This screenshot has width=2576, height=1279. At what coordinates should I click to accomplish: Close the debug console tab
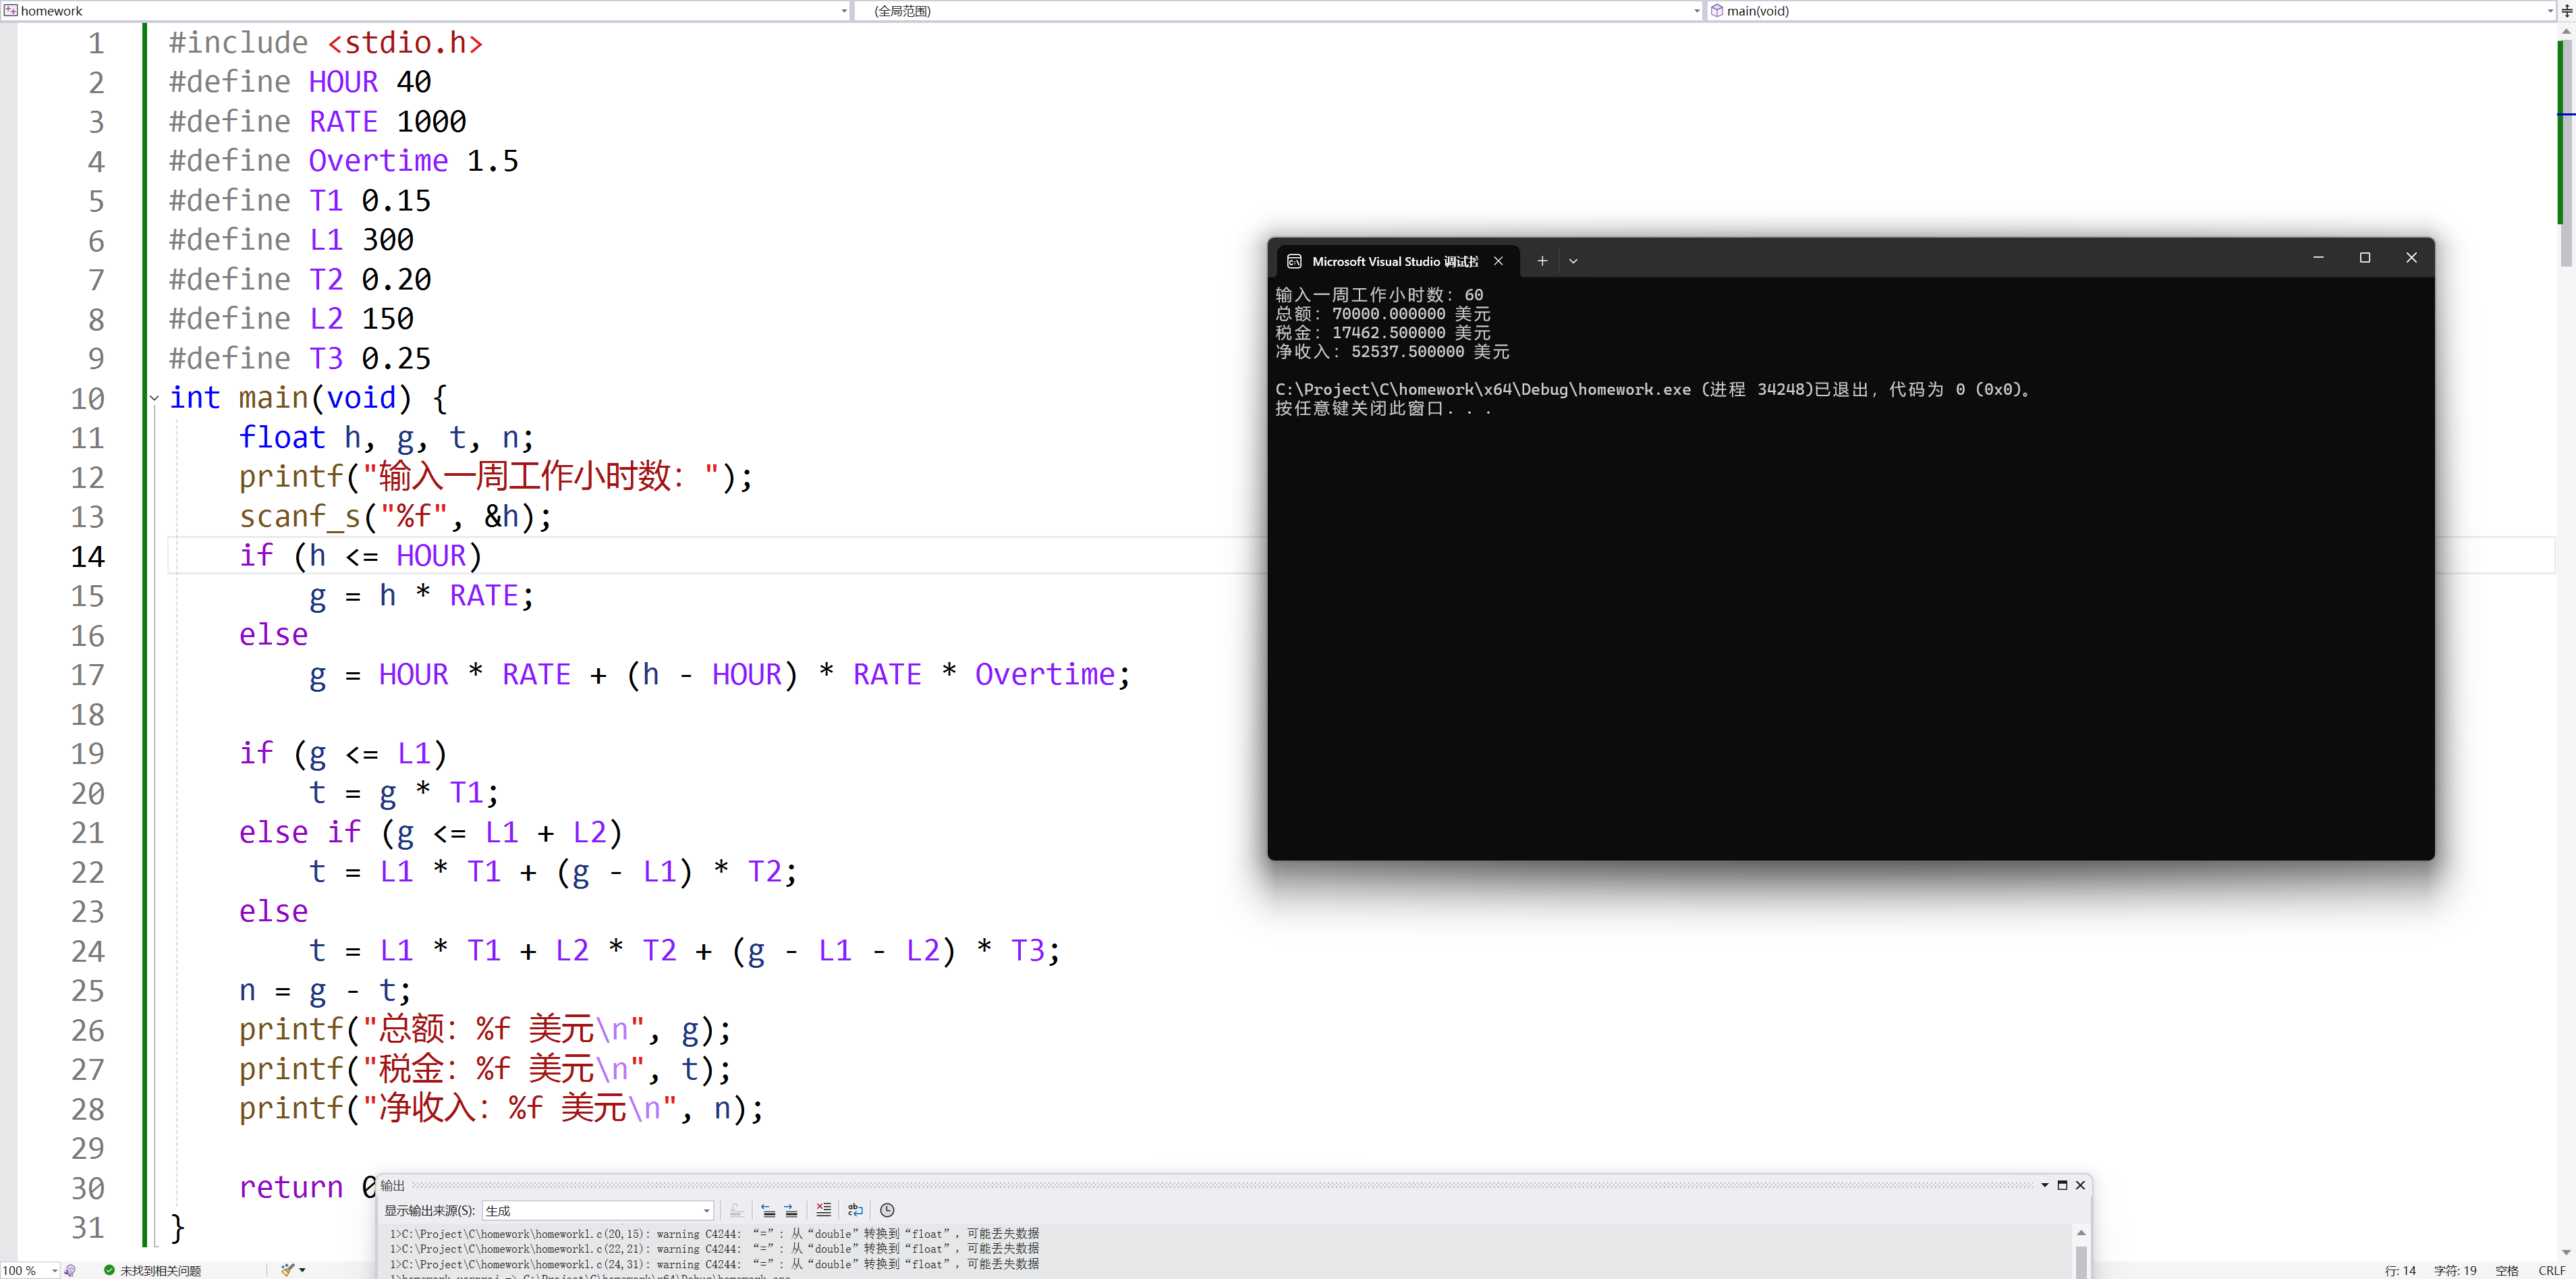[1498, 261]
